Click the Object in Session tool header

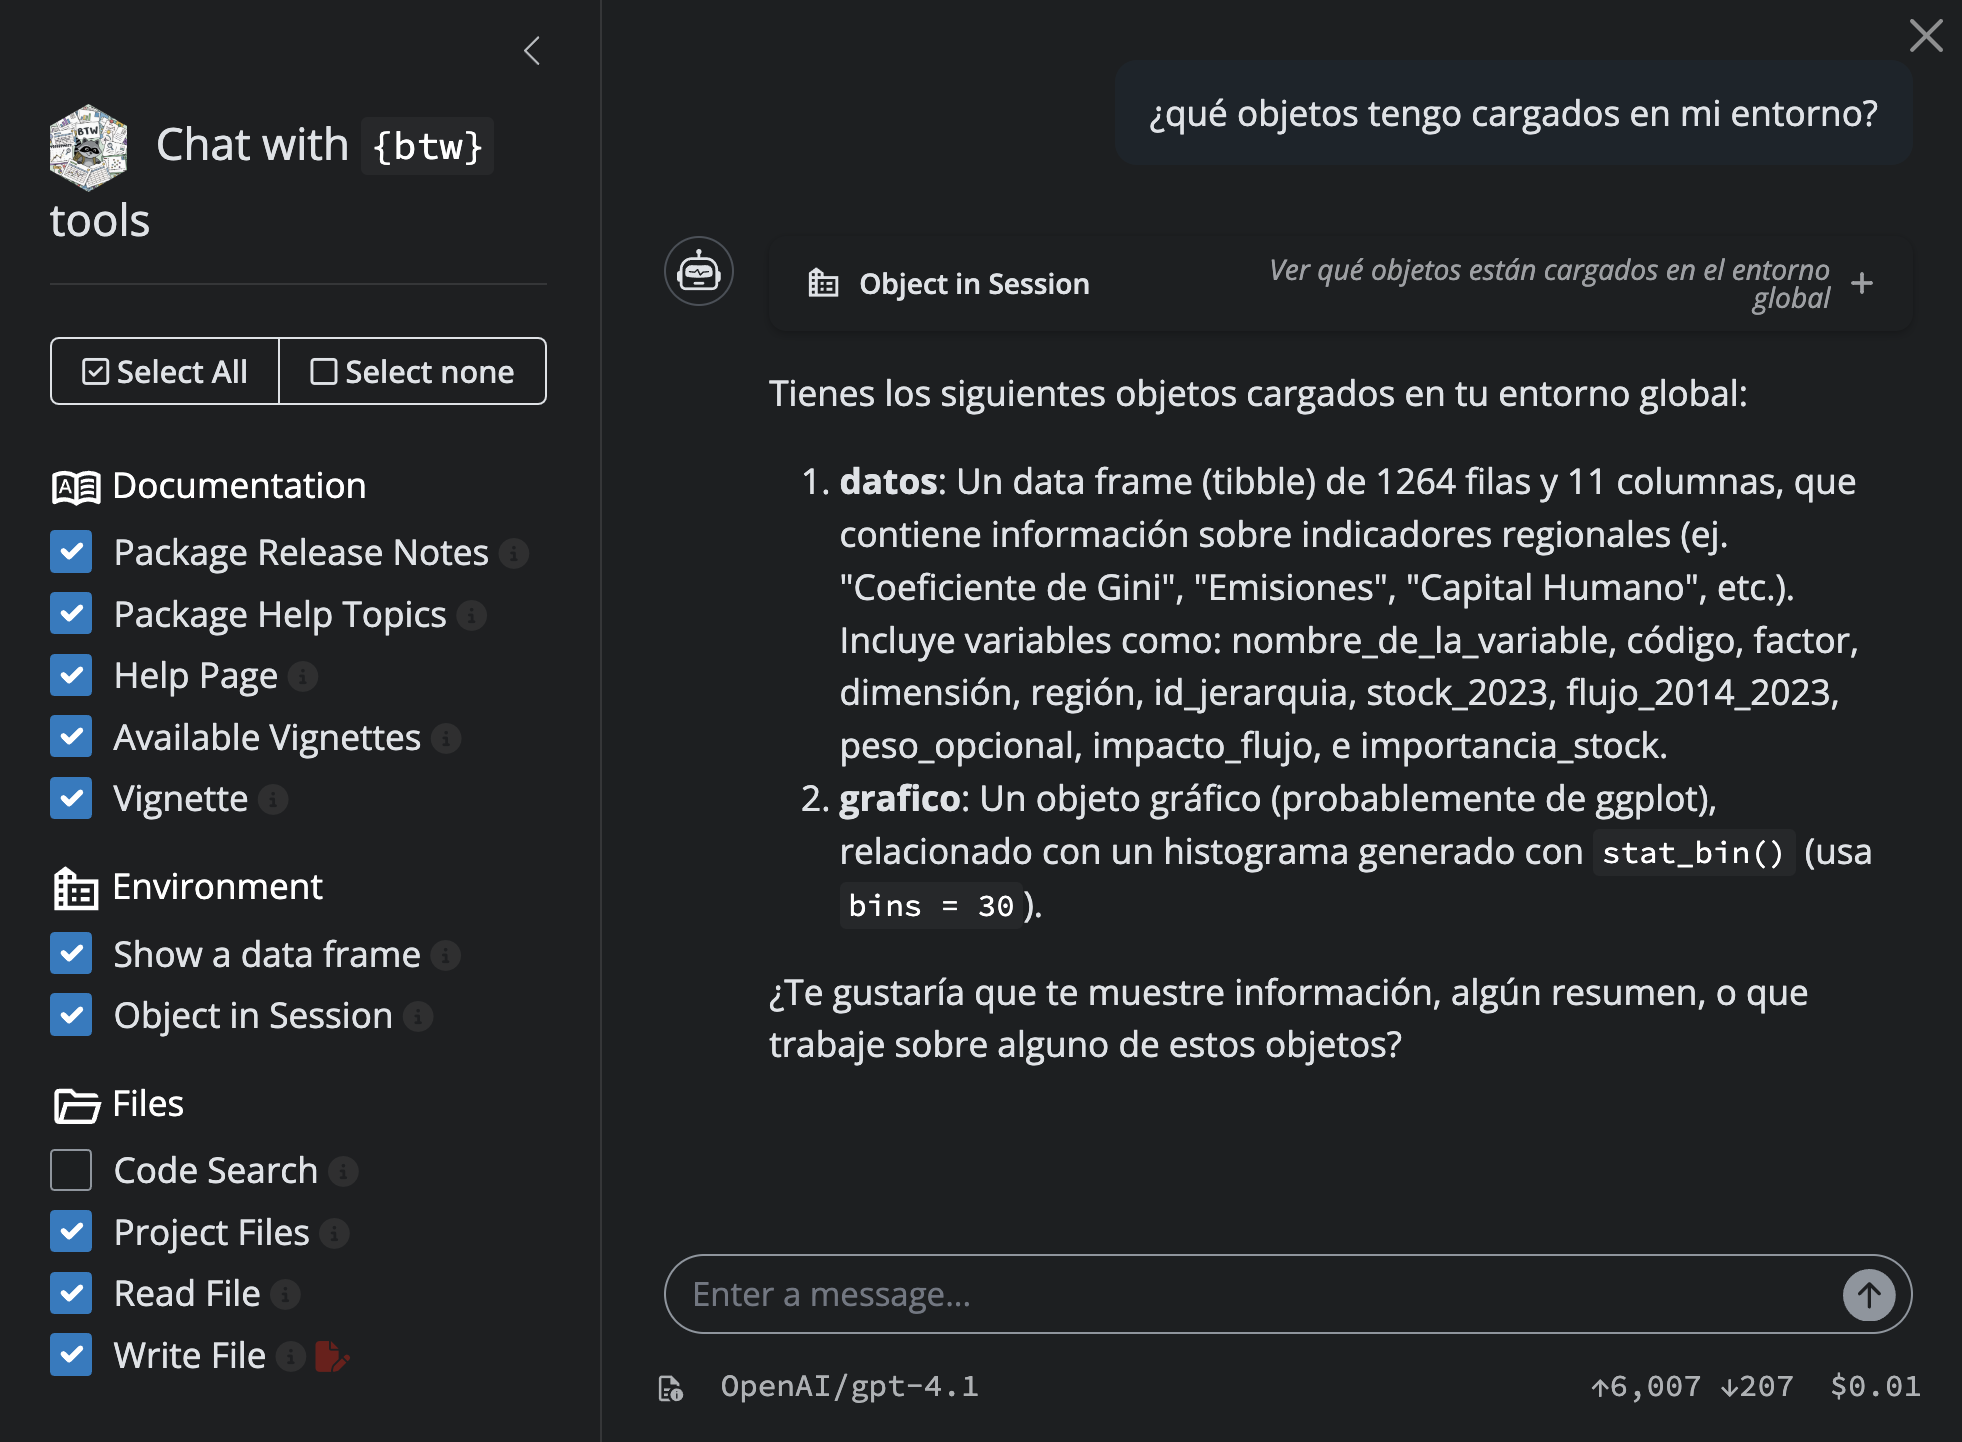974,284
